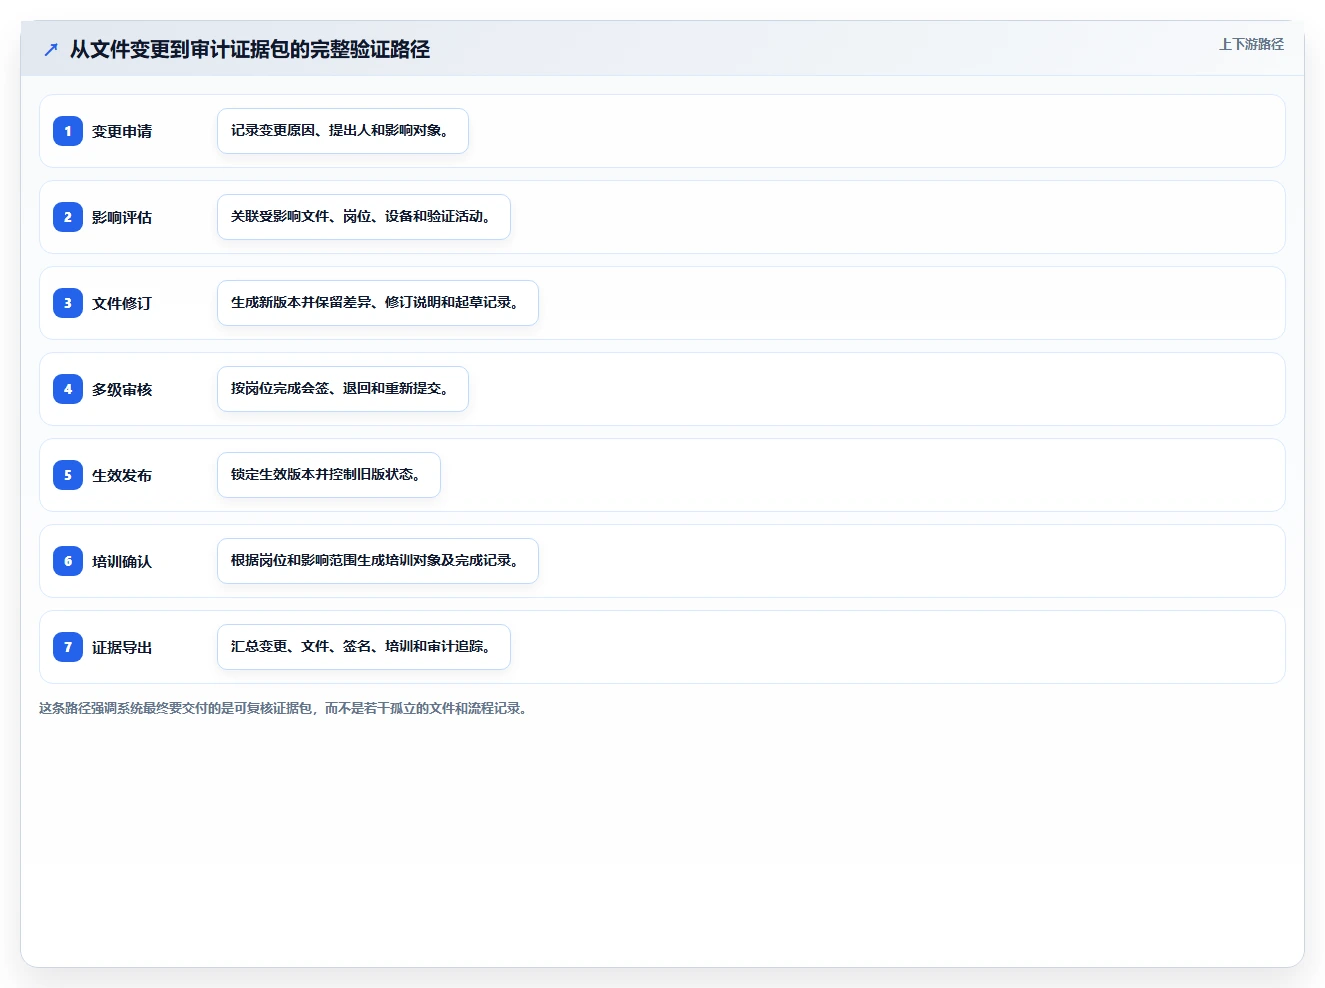Click the arrow icon beside the panel title
The image size is (1325, 988).
coord(51,49)
